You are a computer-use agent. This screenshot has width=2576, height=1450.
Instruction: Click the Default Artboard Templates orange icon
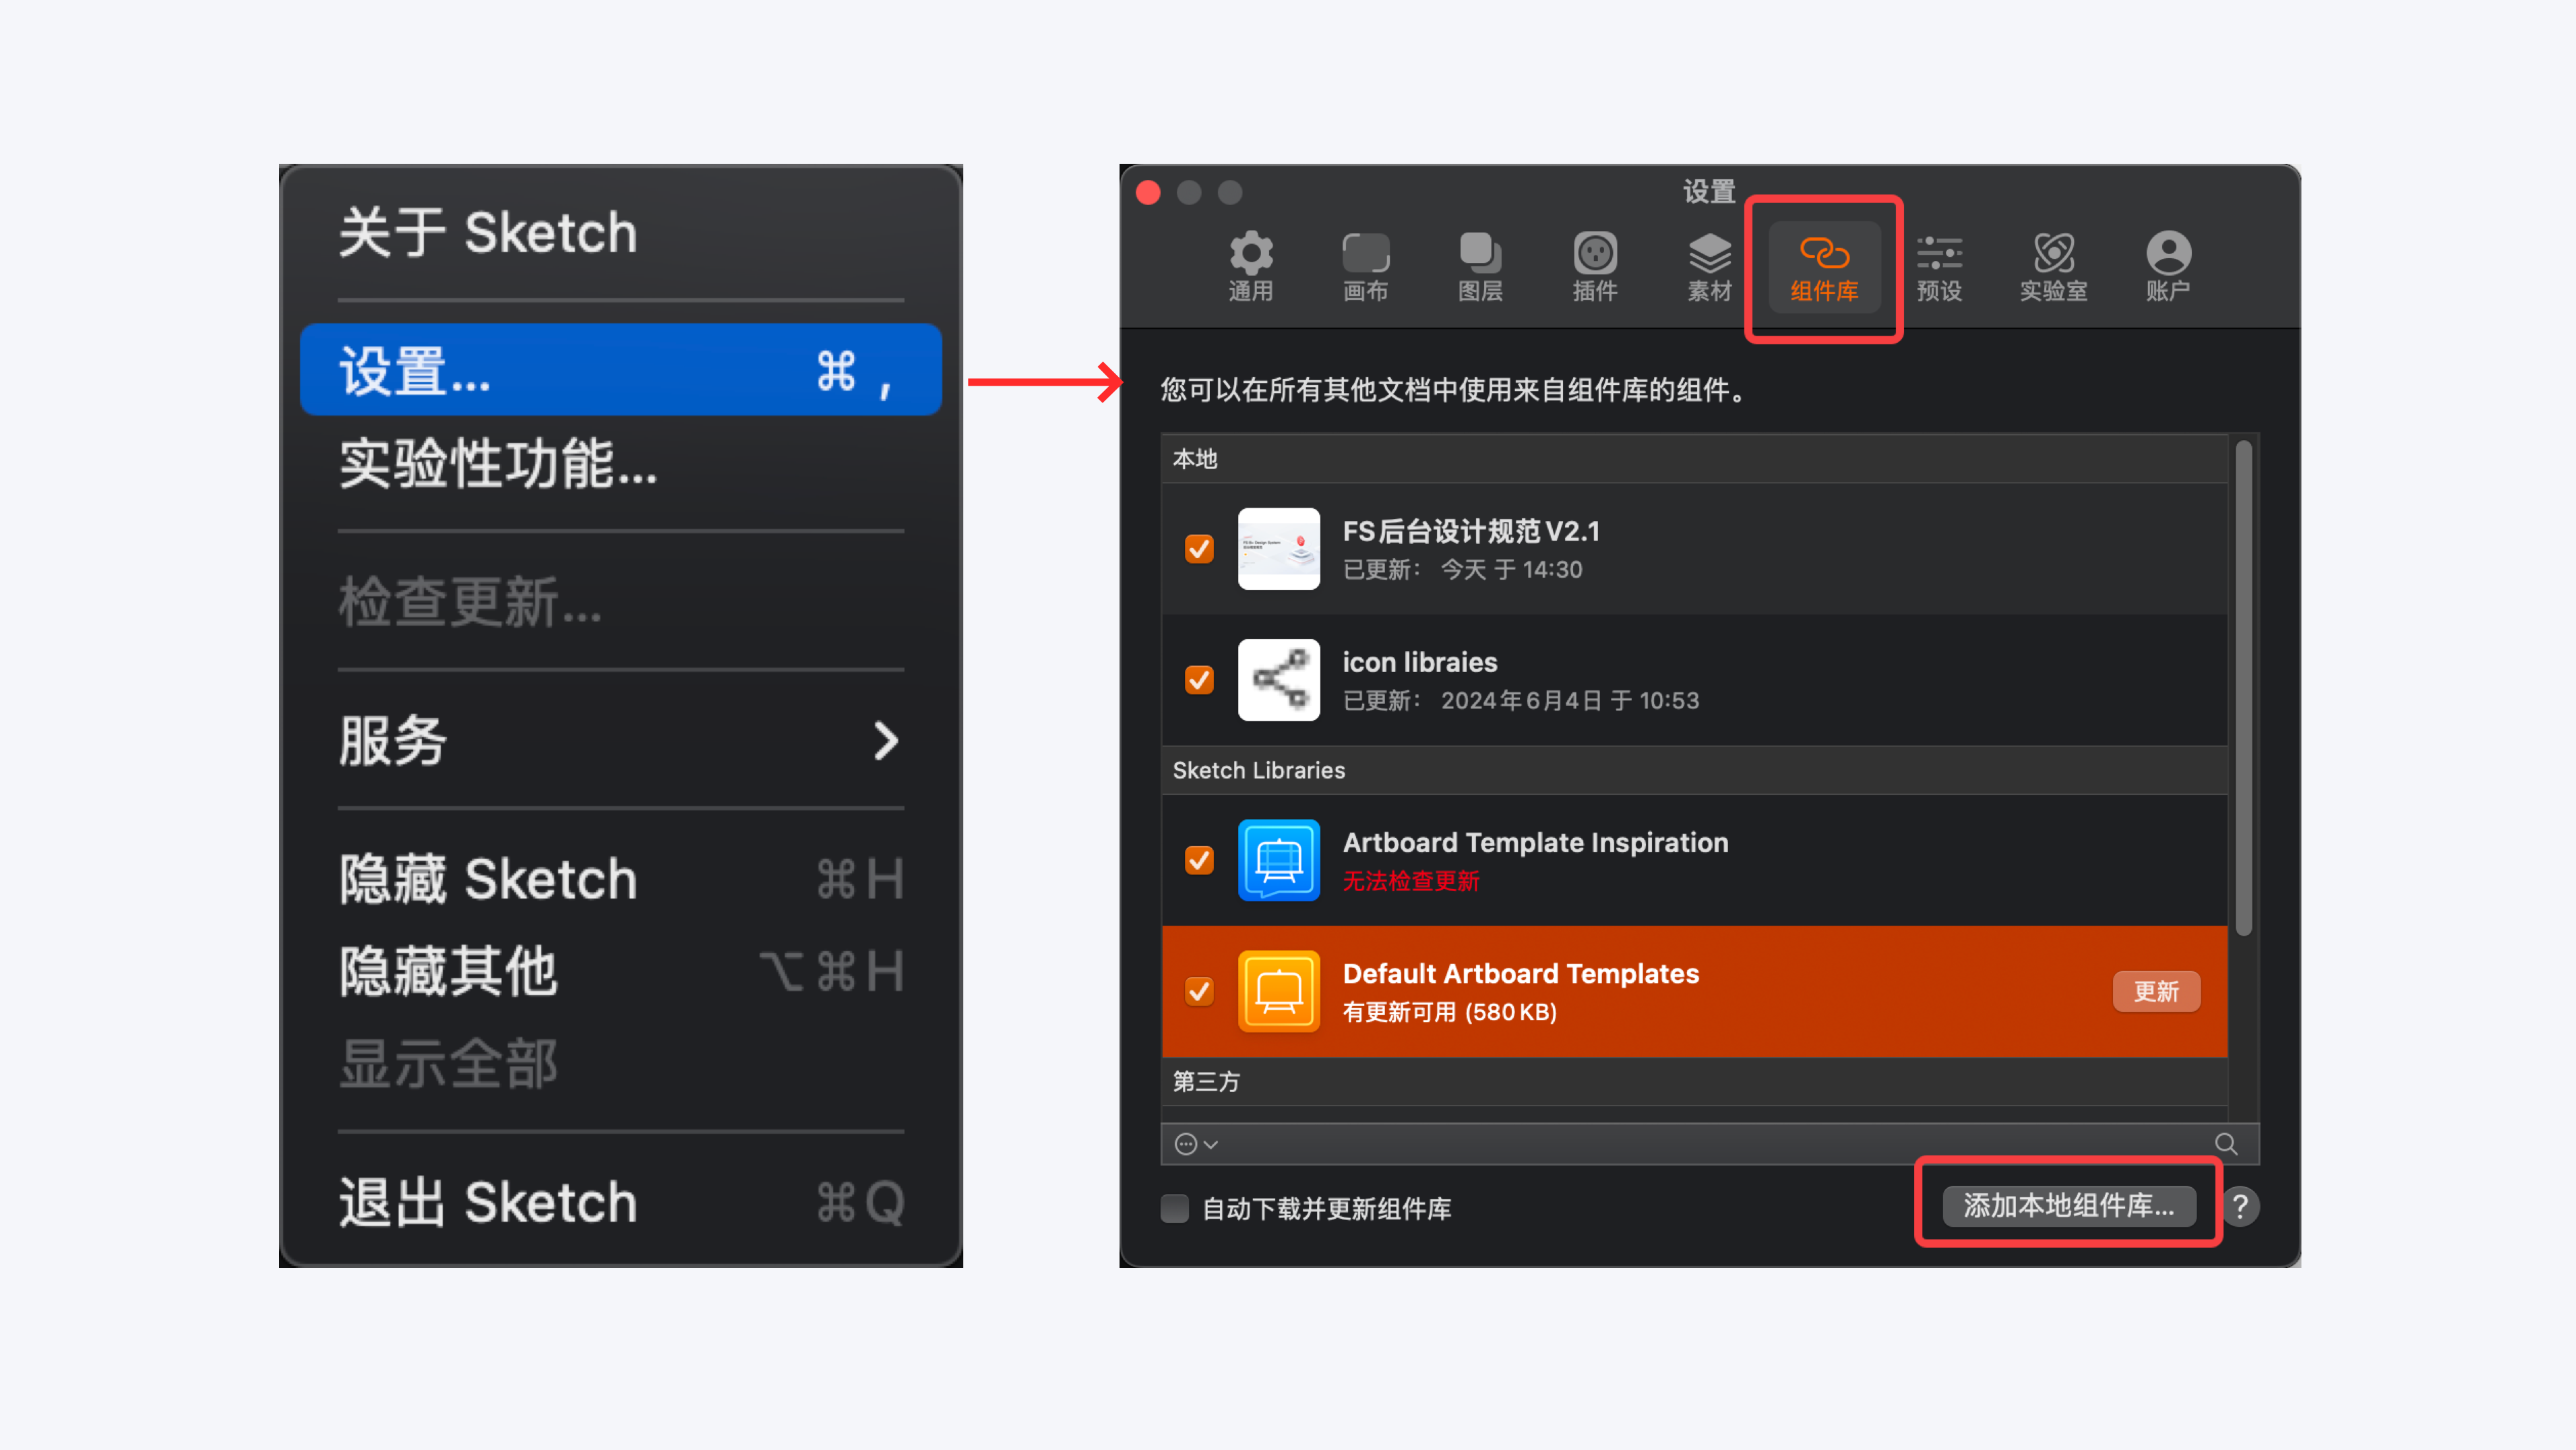[1279, 991]
